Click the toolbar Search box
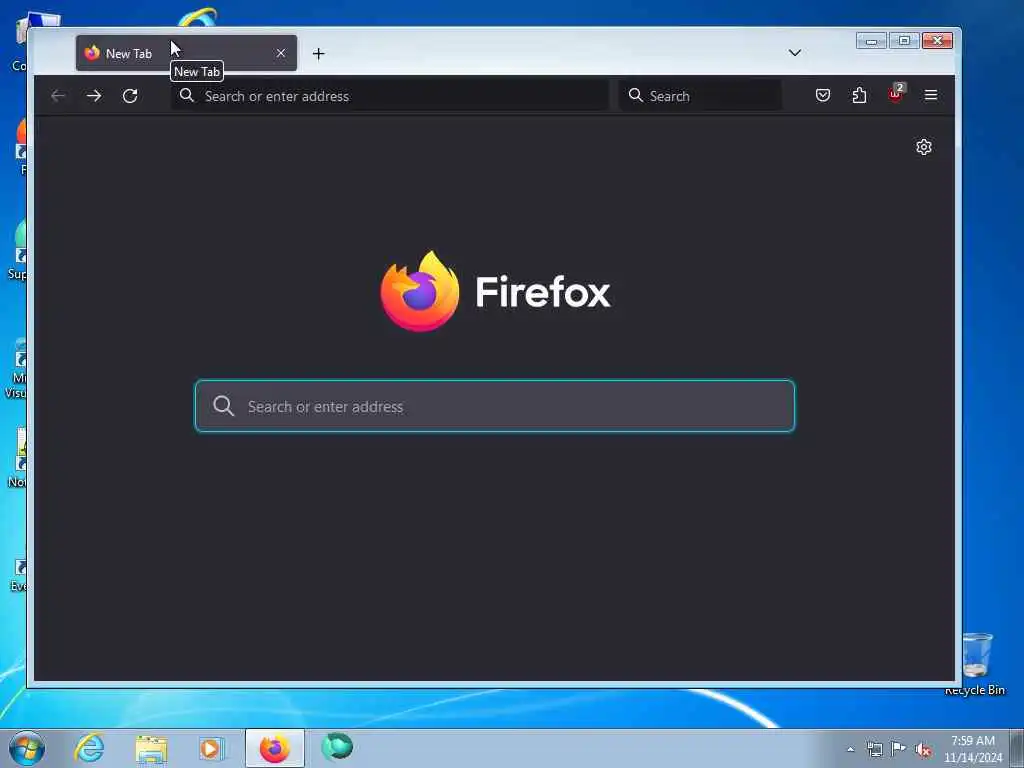This screenshot has height=768, width=1024. (700, 96)
